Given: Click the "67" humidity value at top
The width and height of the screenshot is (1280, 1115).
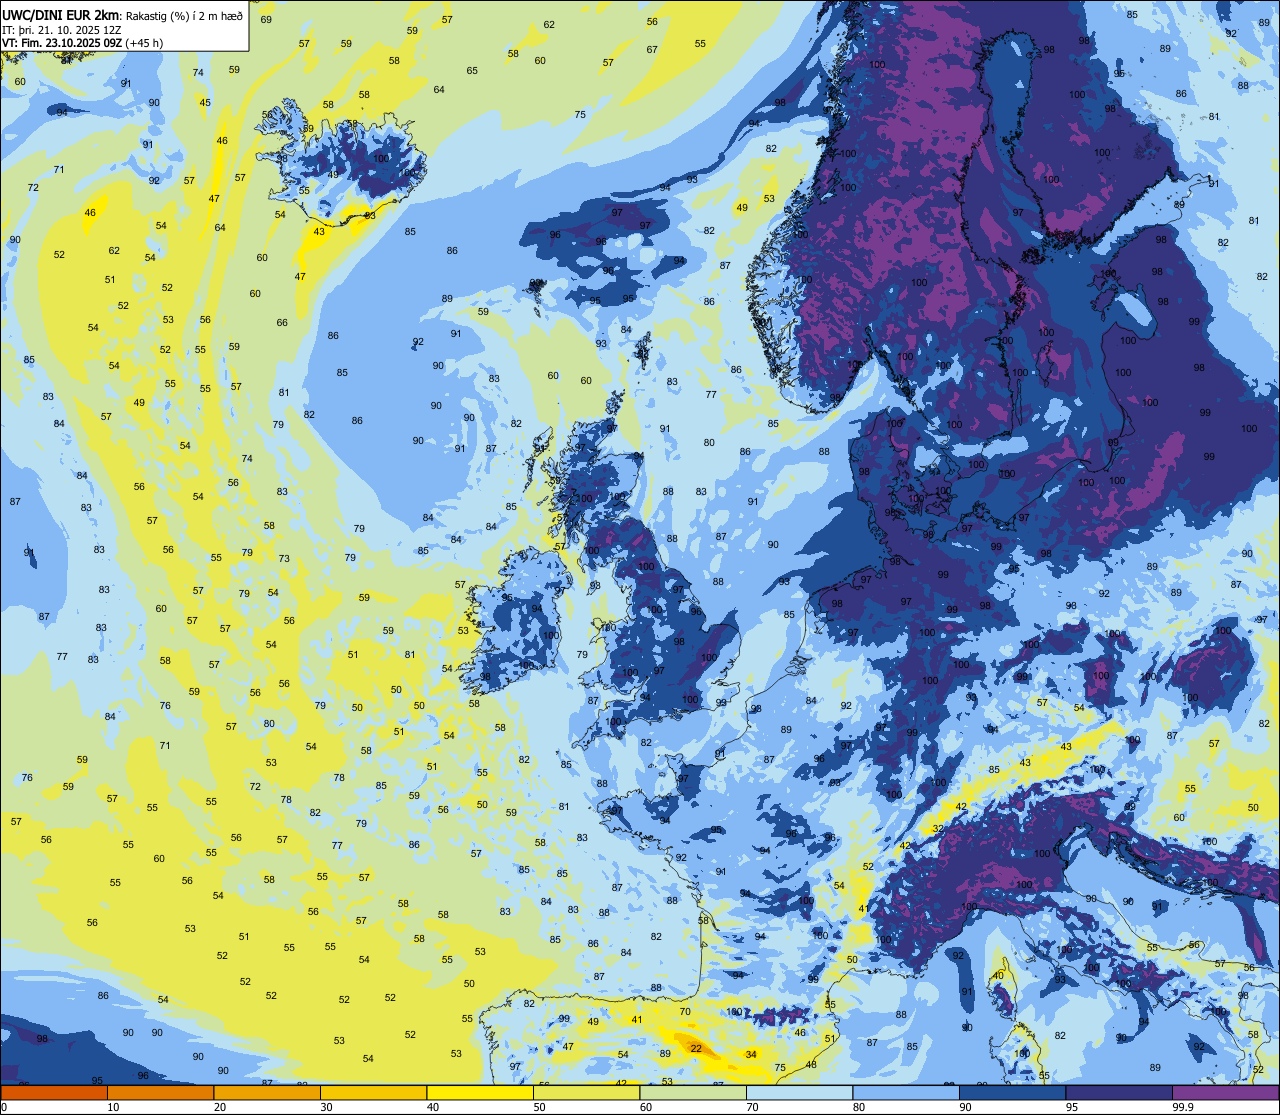Looking at the screenshot, I should pos(652,50).
